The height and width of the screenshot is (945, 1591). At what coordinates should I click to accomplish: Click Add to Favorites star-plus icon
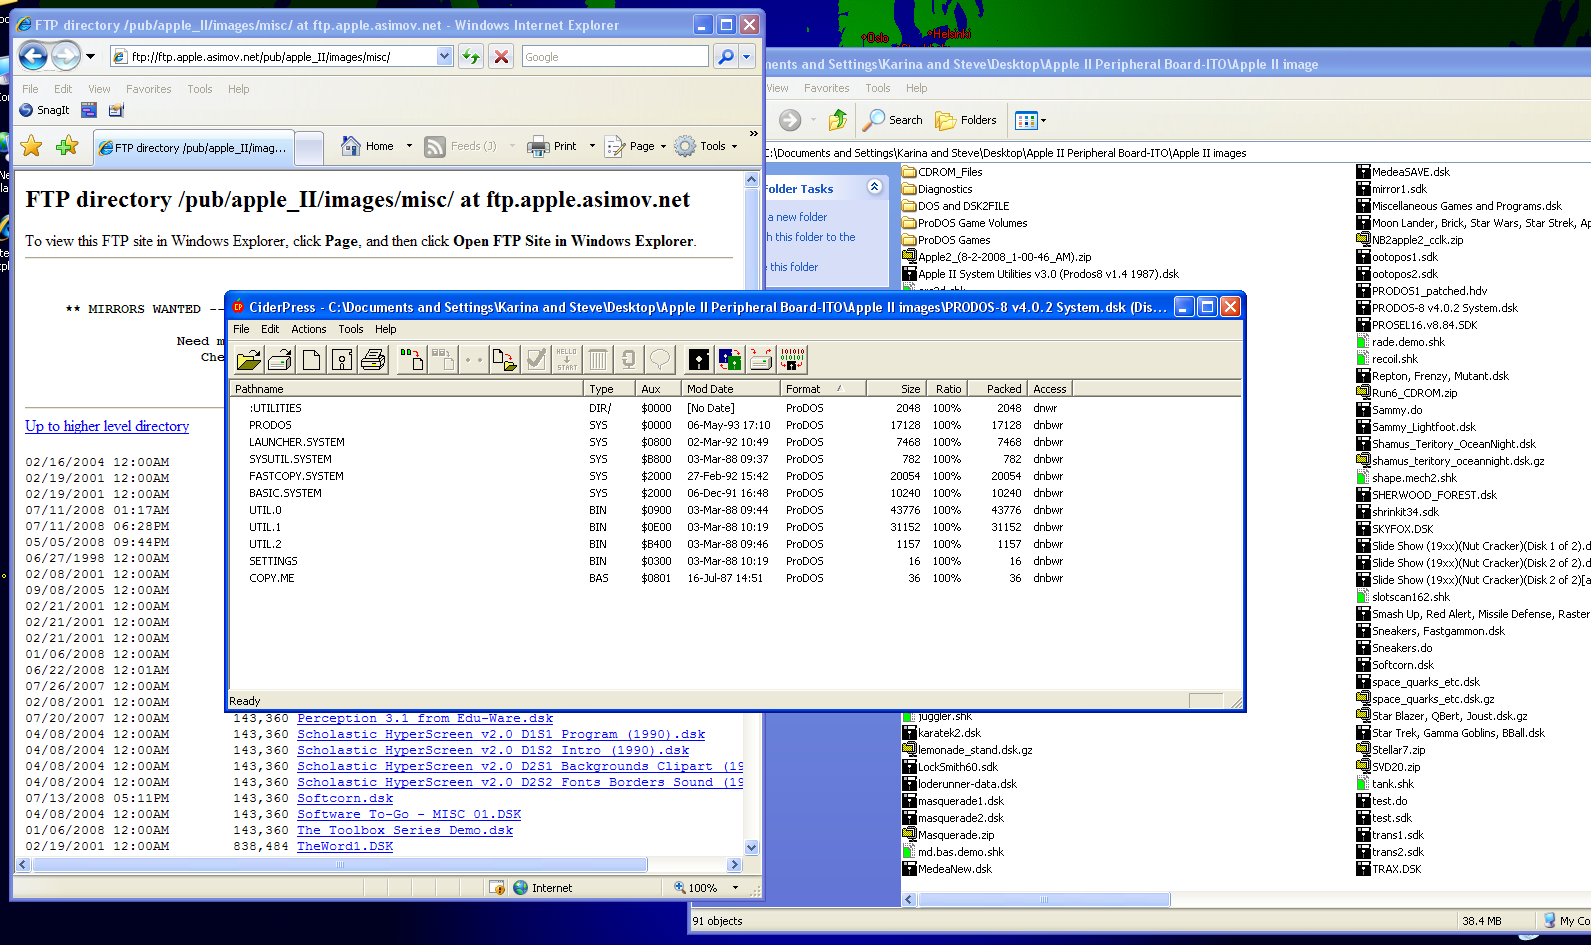tap(67, 147)
